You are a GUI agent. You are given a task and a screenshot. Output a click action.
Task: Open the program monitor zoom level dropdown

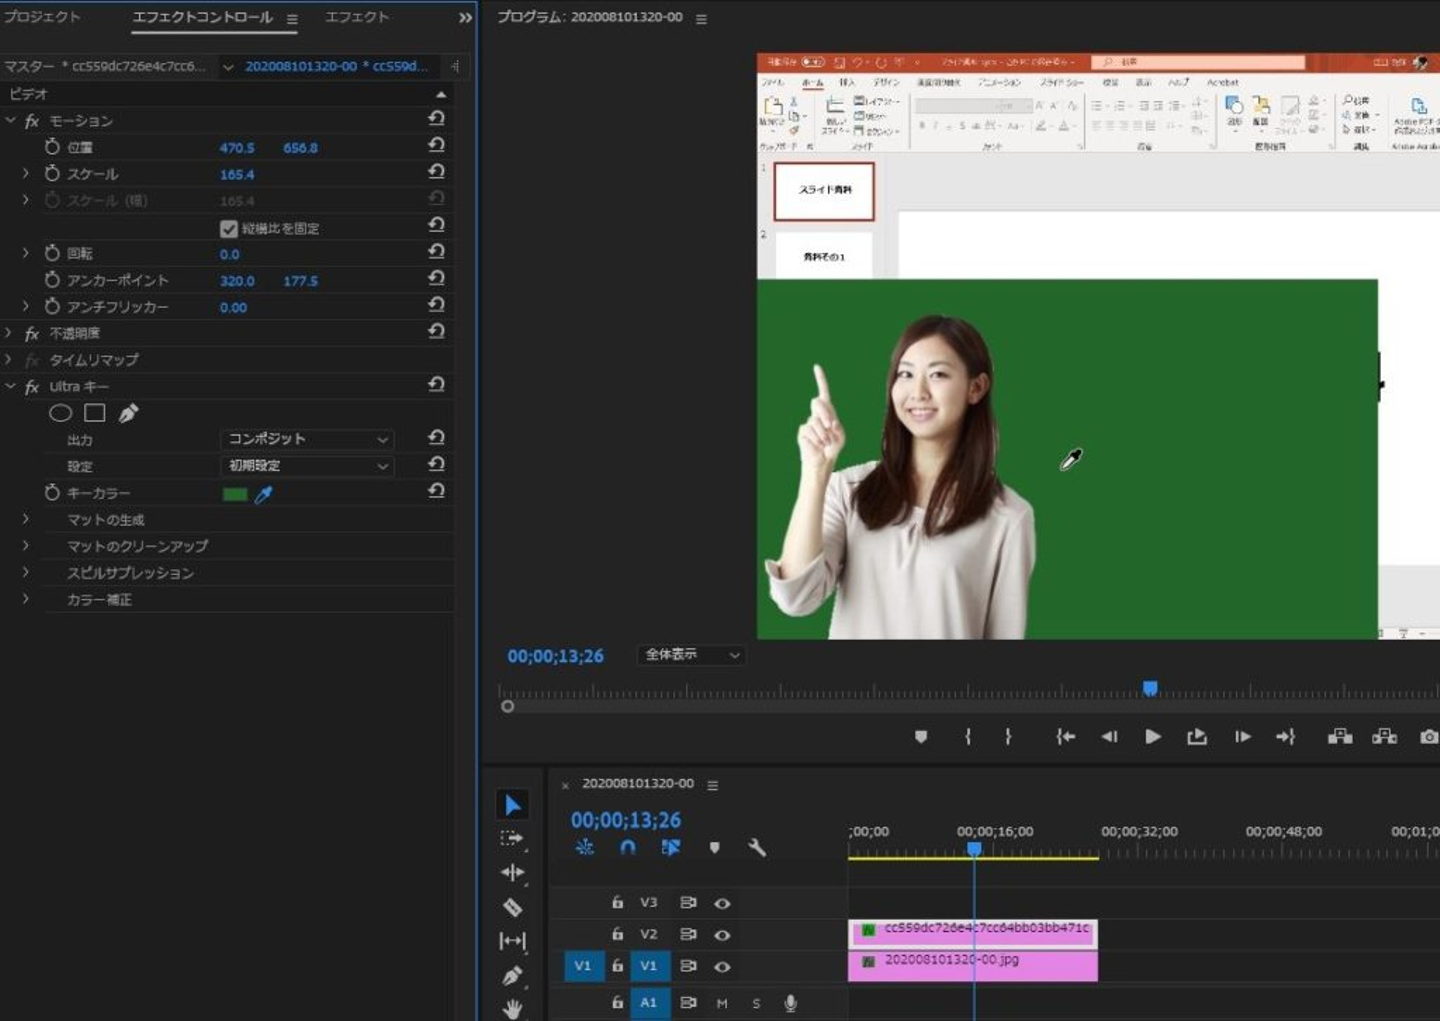[x=692, y=655]
